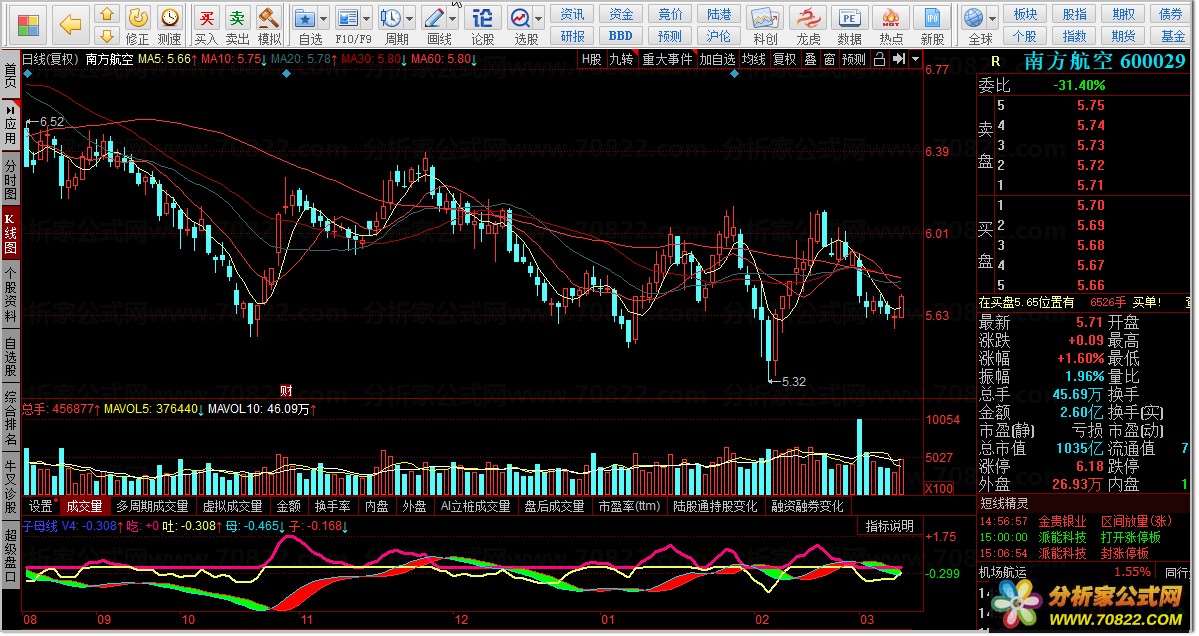
Task: Click the 财 finance marker on chart
Action: coord(287,391)
